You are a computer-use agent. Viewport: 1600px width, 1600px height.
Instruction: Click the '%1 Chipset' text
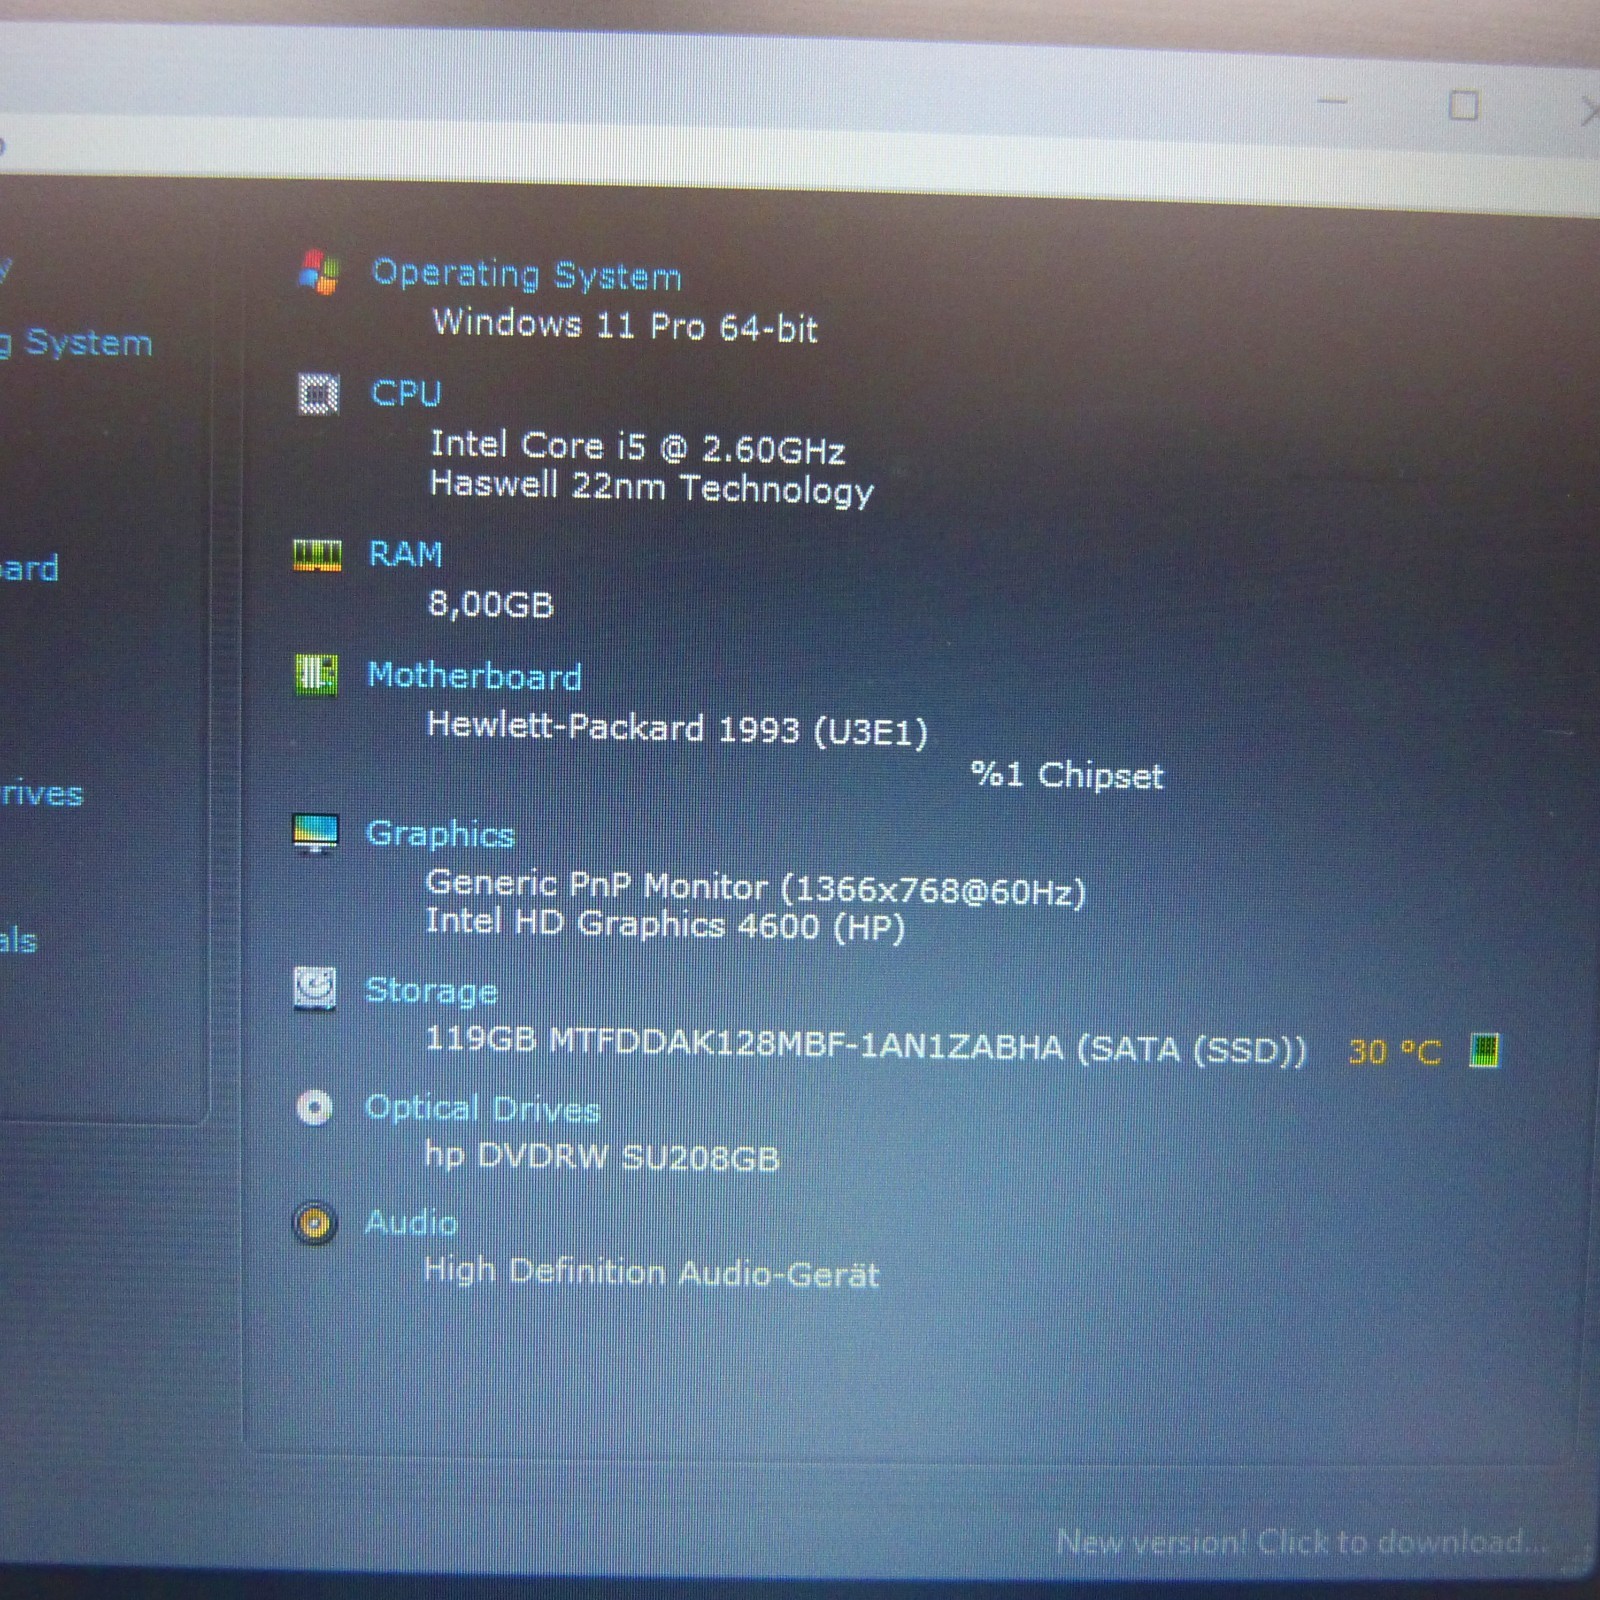[x=1067, y=775]
